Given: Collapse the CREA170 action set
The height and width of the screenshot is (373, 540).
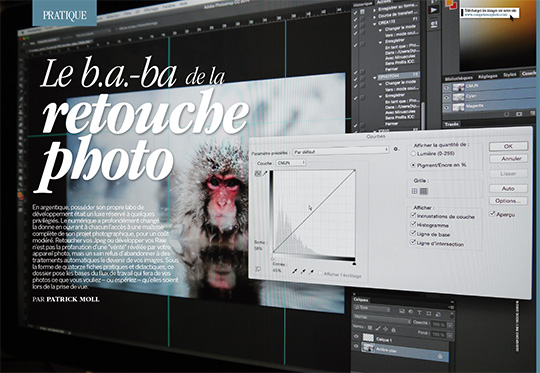Looking at the screenshot, I should point(375,24).
